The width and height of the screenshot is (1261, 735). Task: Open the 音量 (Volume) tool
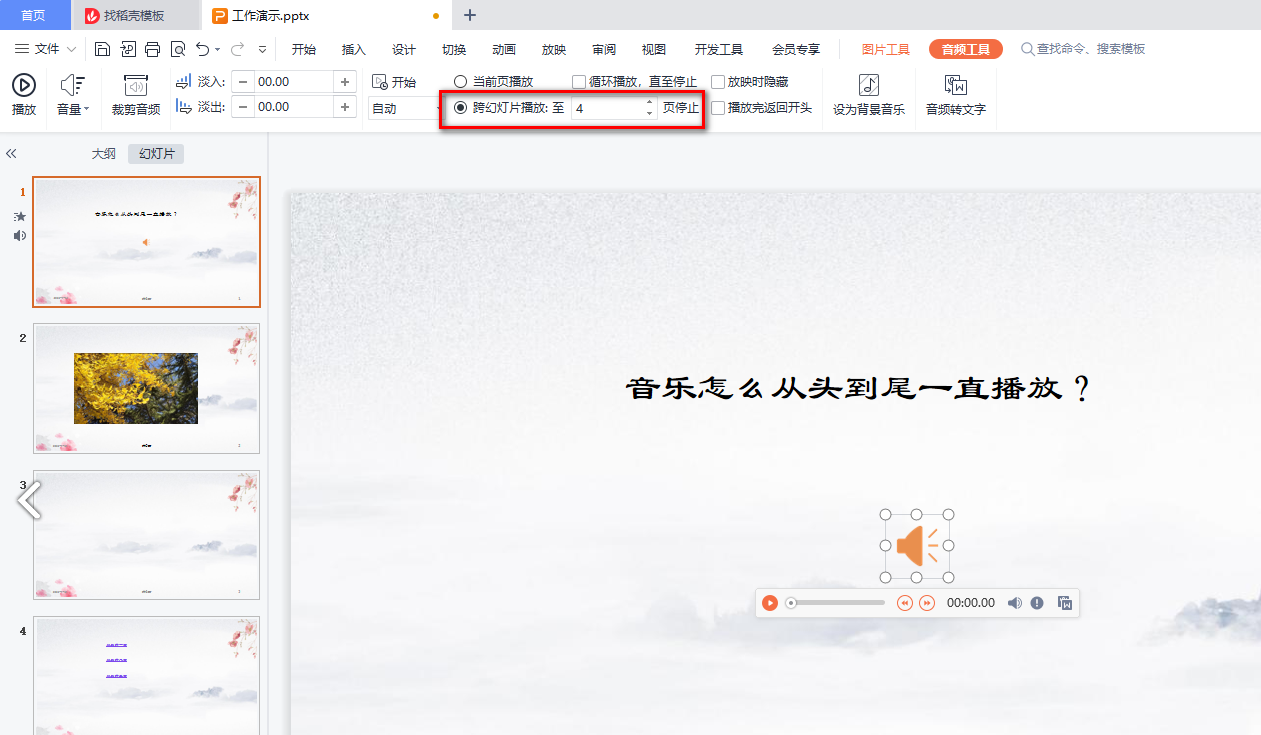pyautogui.click(x=72, y=94)
